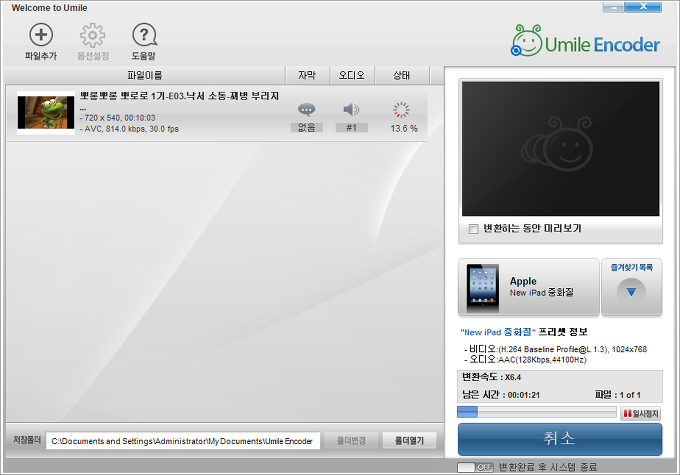
Task: Click the H.264 Baseline Profile video info line
Action: coord(556,349)
